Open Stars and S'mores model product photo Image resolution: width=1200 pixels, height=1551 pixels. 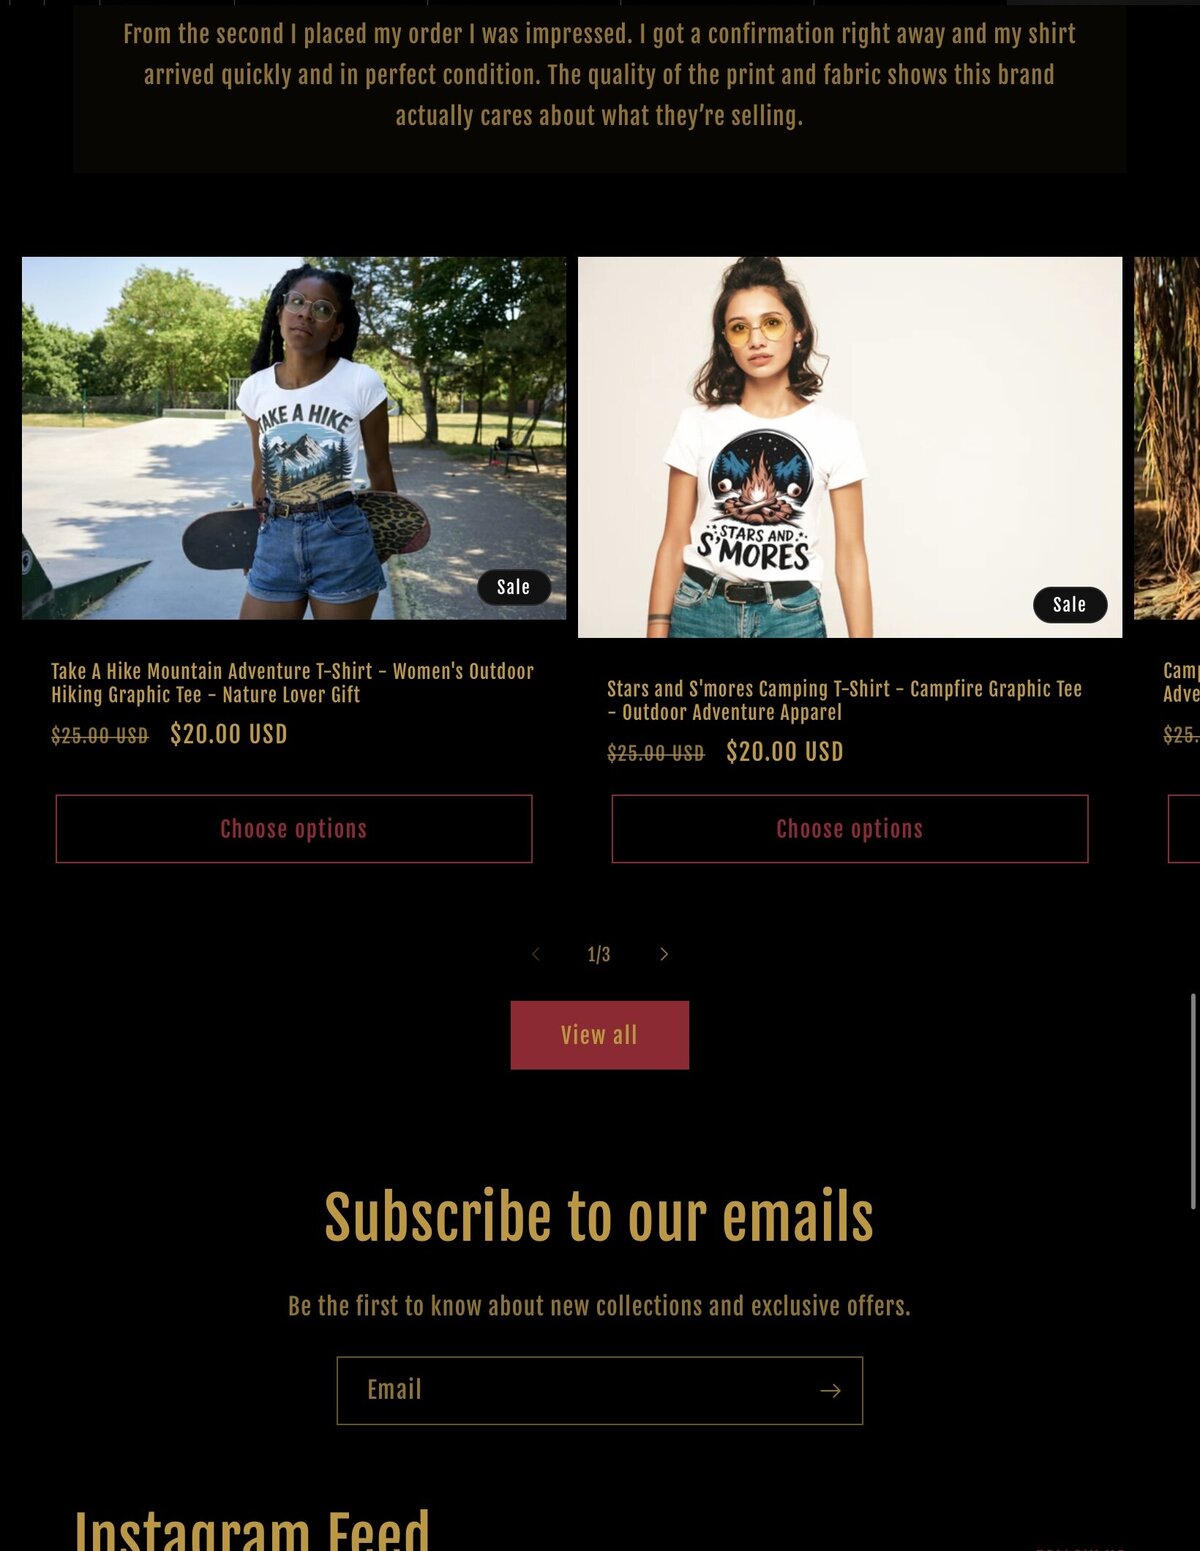850,447
